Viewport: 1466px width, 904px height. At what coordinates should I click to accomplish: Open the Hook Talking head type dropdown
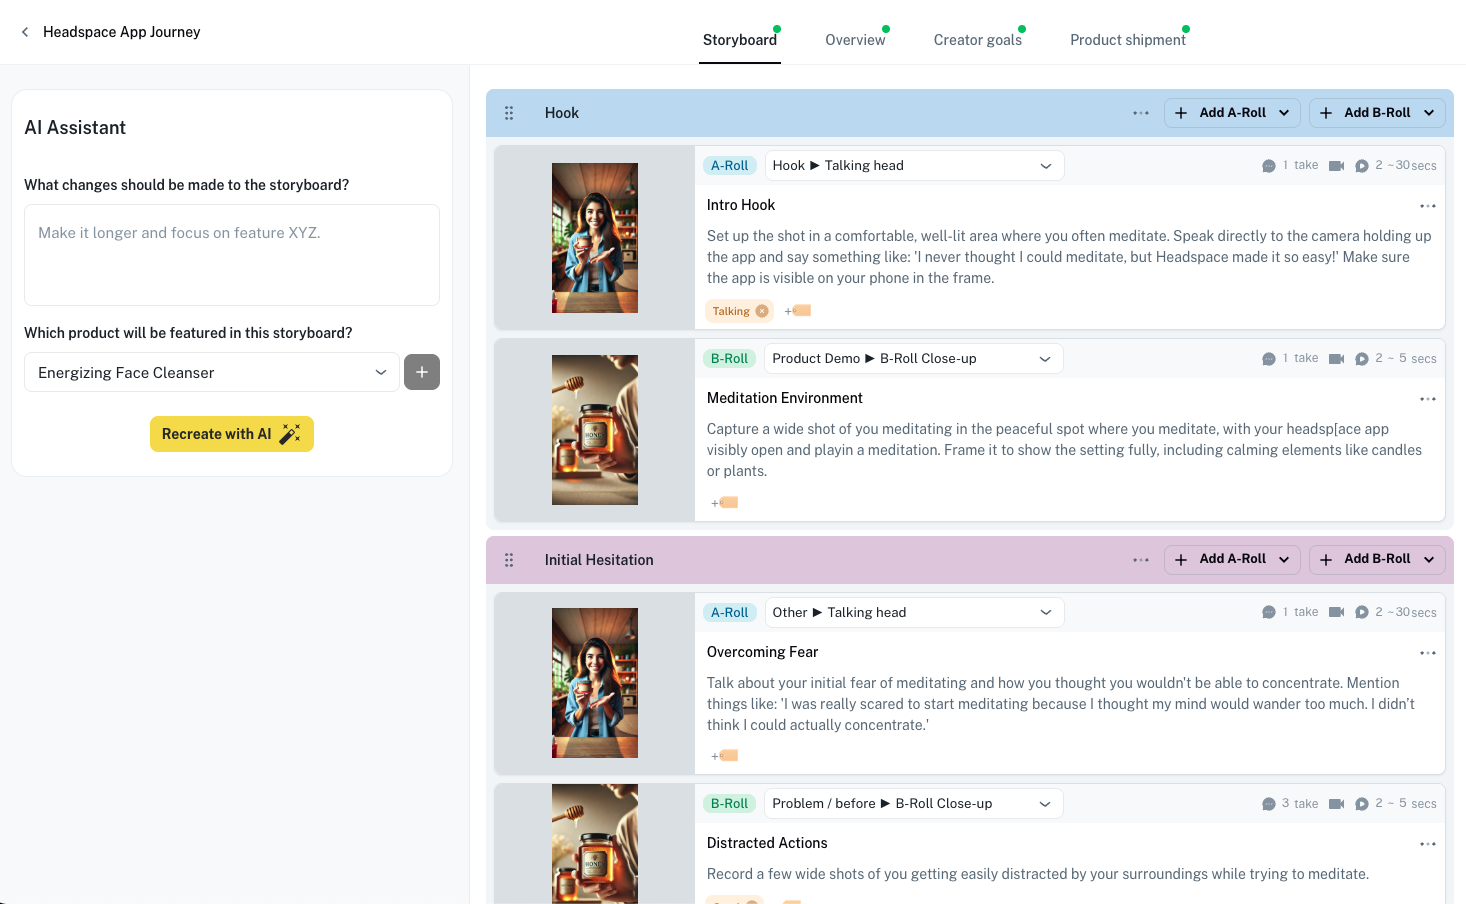(x=914, y=166)
